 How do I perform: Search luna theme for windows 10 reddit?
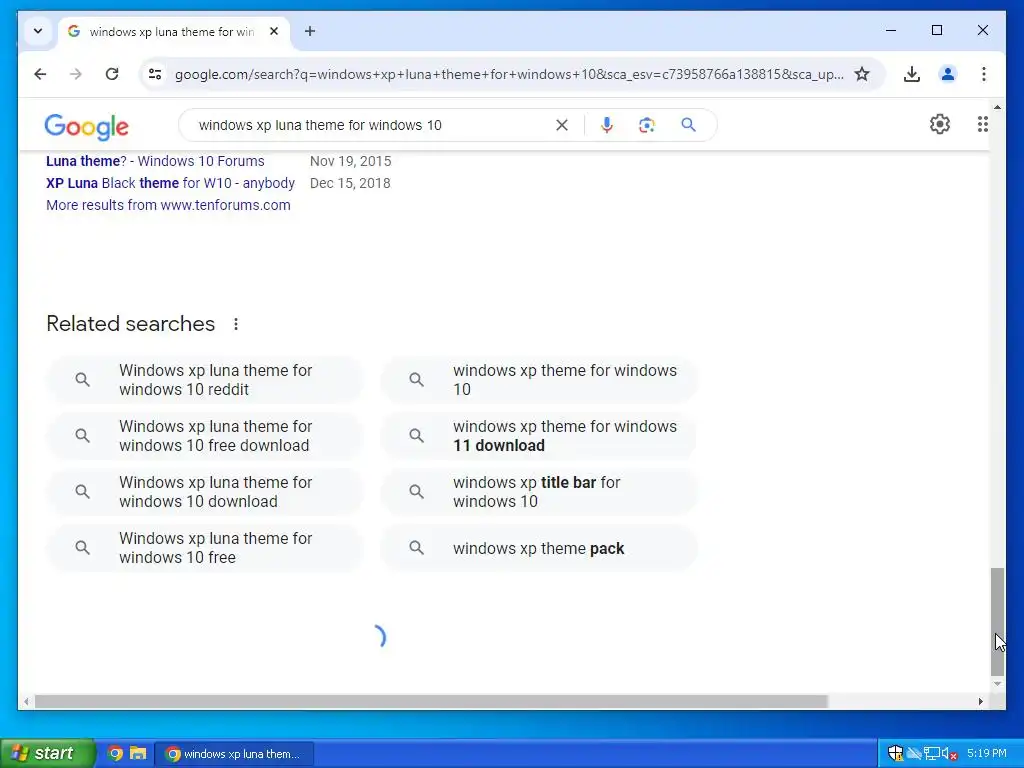click(204, 379)
